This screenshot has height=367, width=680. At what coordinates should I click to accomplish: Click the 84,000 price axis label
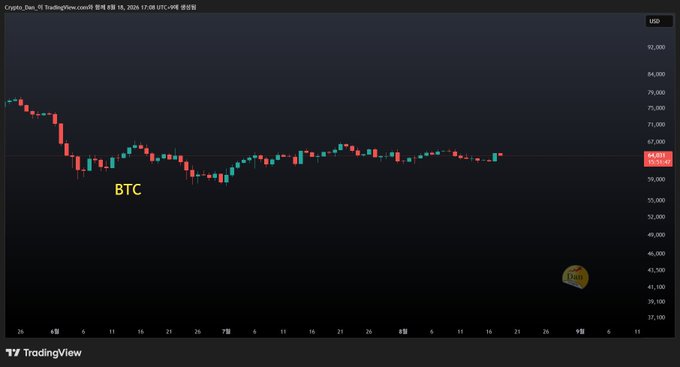pyautogui.click(x=656, y=74)
